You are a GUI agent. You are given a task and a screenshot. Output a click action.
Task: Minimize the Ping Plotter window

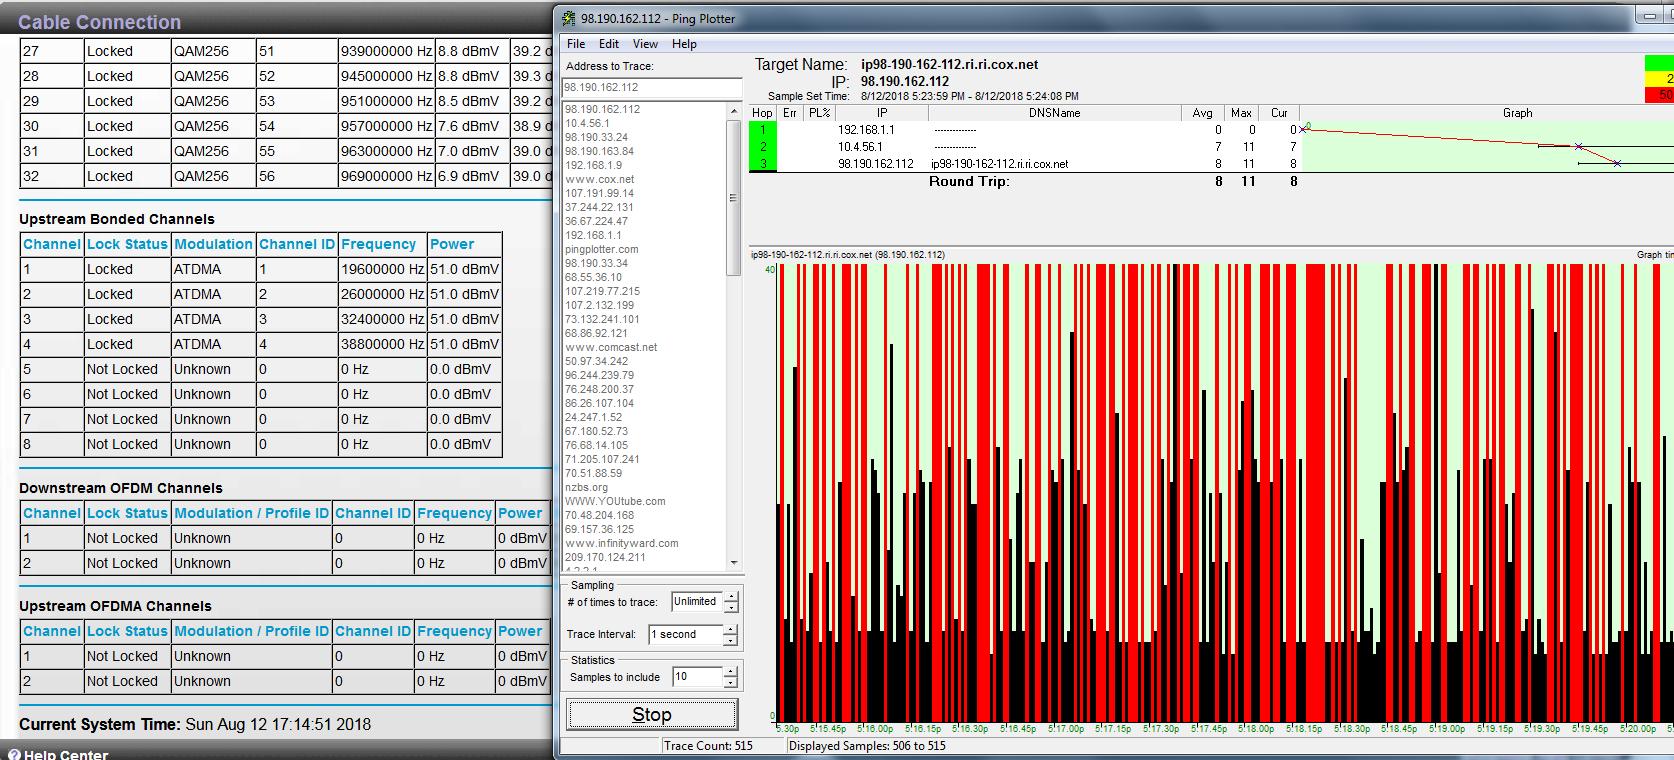(1652, 15)
